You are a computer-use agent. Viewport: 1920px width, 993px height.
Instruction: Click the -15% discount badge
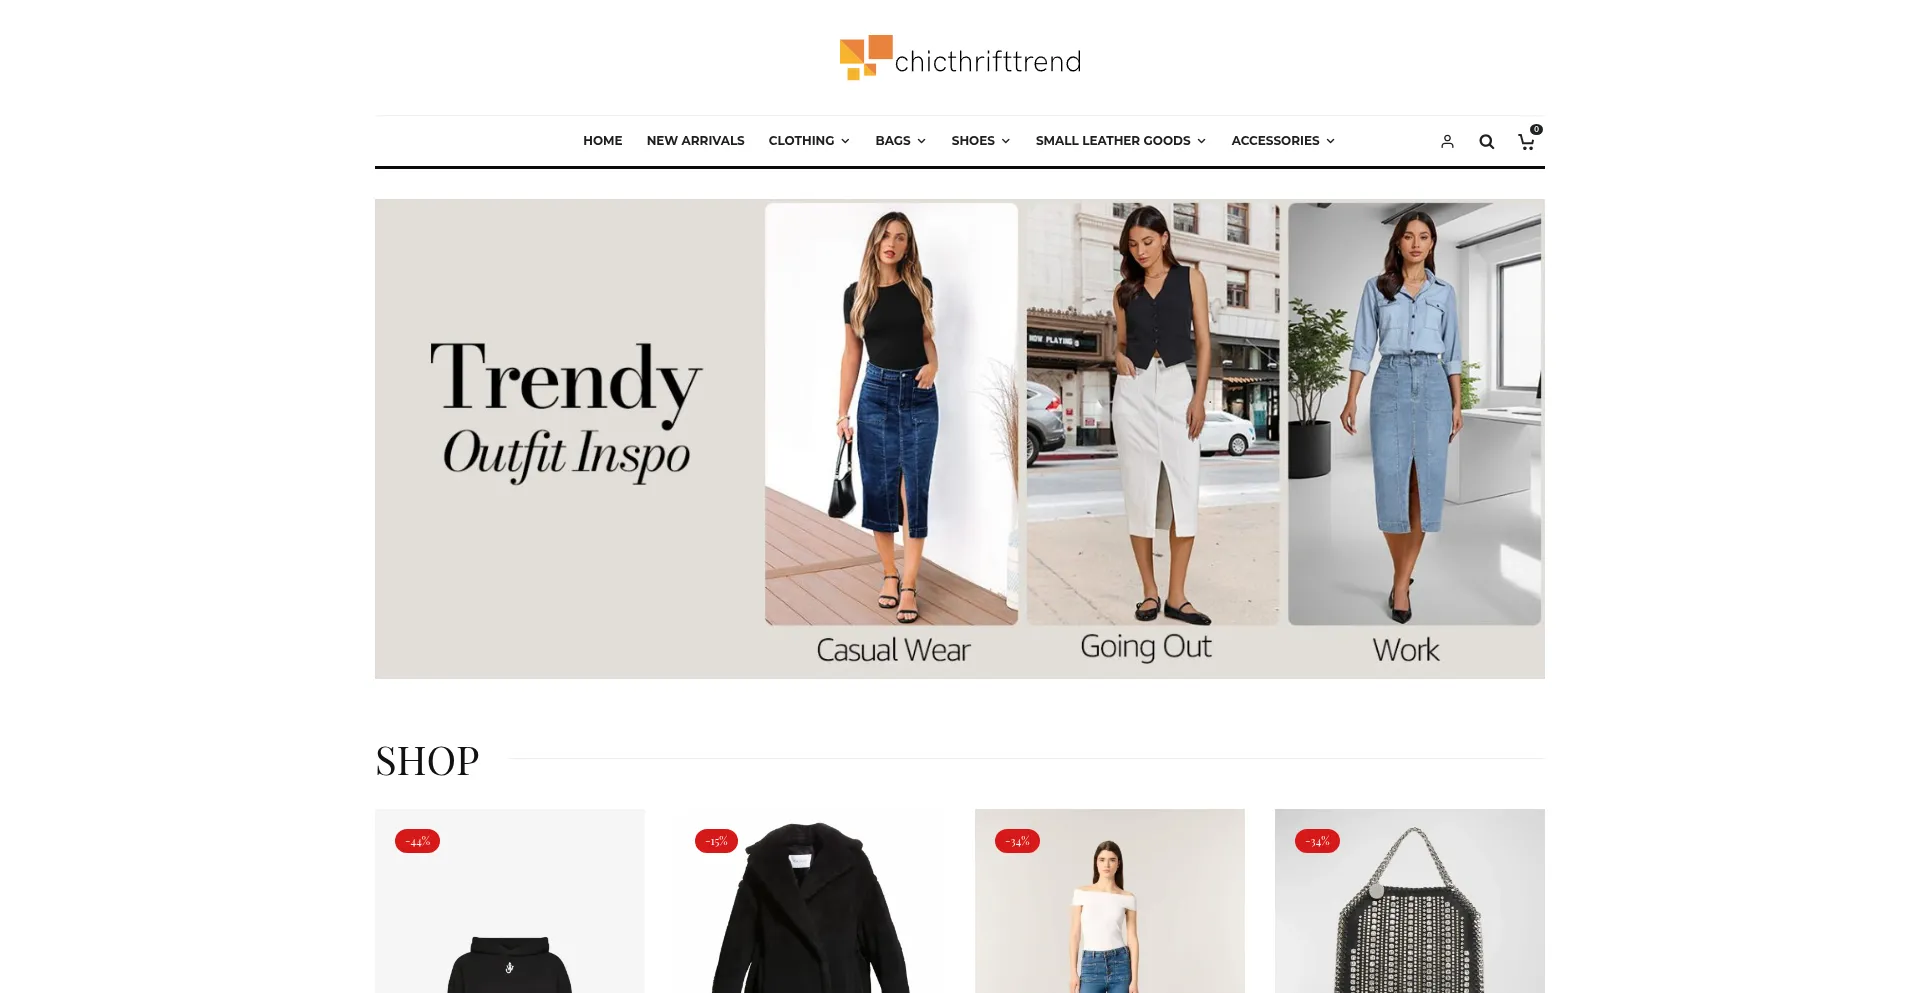point(716,841)
